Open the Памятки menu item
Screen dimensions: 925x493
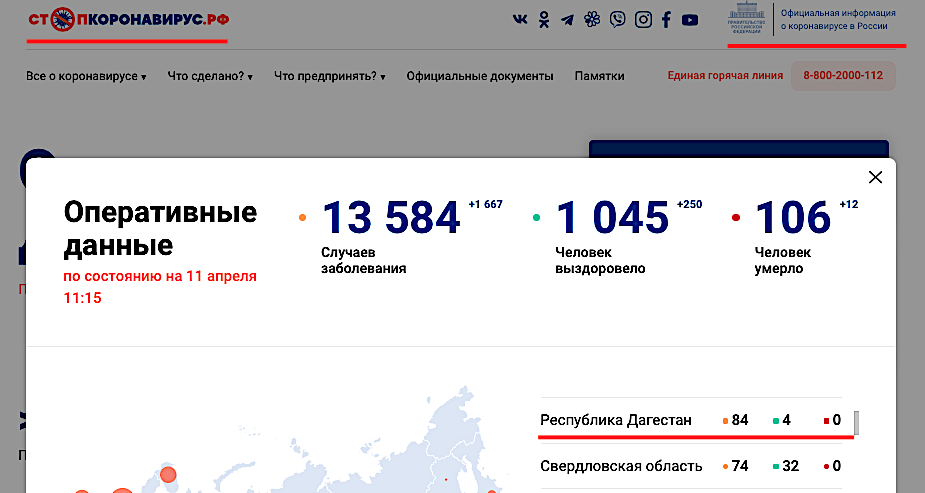[x=599, y=76]
